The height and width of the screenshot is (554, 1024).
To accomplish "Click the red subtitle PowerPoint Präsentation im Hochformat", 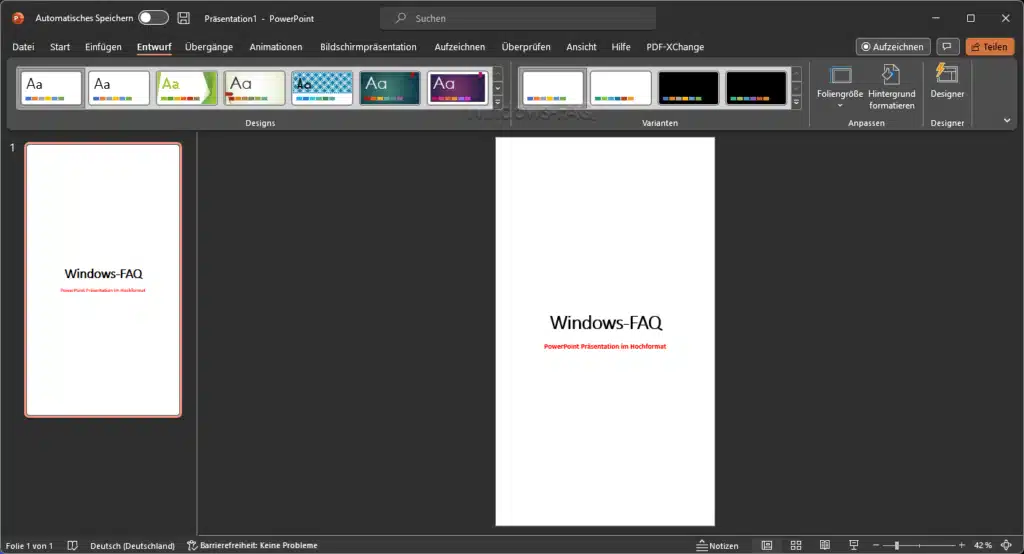I will point(605,347).
